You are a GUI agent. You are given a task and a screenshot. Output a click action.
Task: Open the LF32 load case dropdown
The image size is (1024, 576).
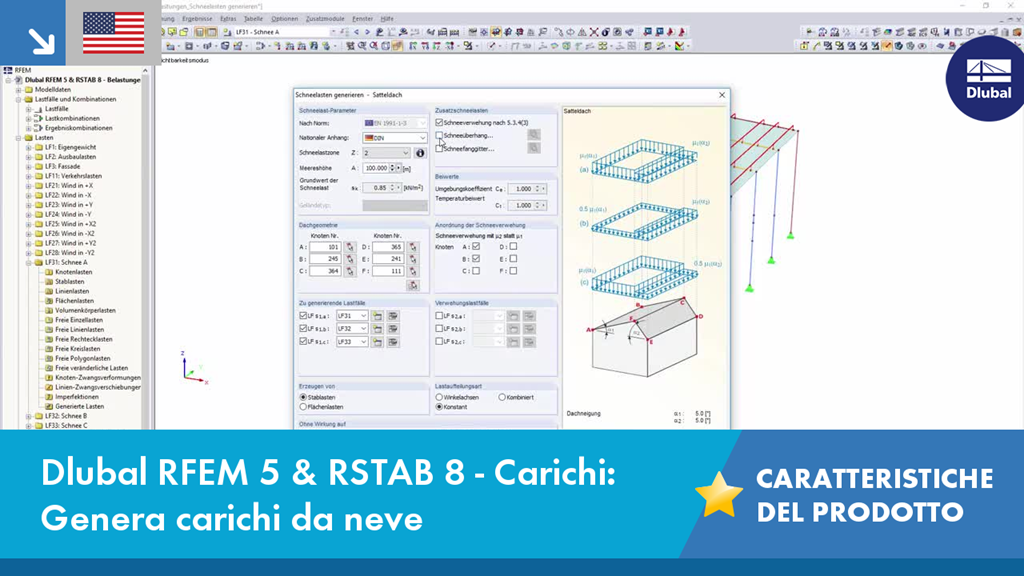pyautogui.click(x=351, y=329)
